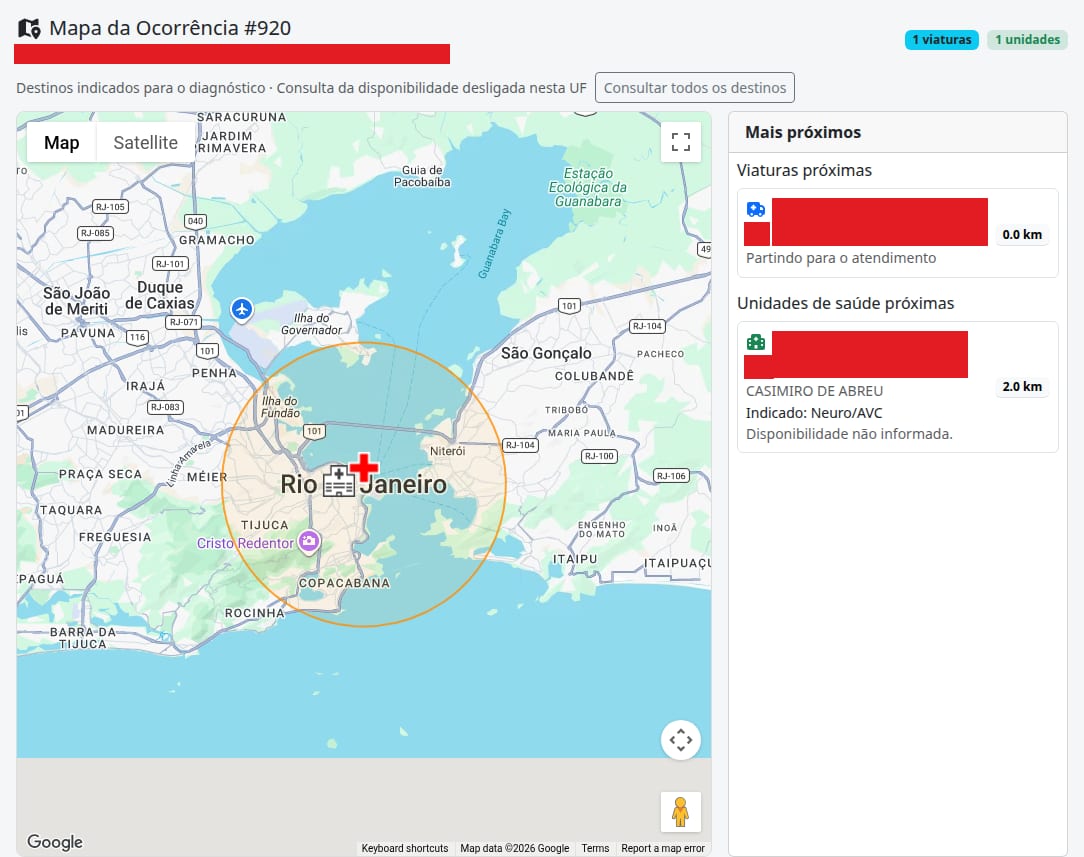
Task: Click the Cristo Redentor camera pin
Action: (309, 541)
